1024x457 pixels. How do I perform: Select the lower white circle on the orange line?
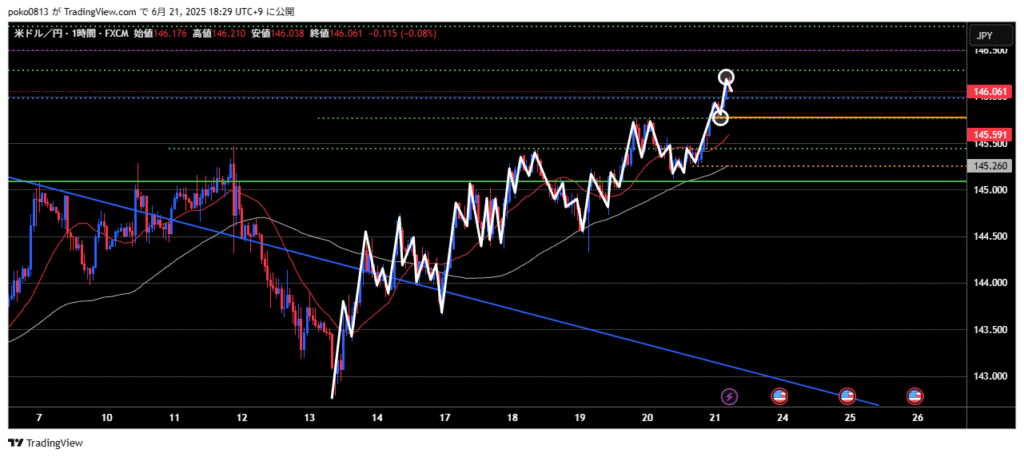[719, 118]
